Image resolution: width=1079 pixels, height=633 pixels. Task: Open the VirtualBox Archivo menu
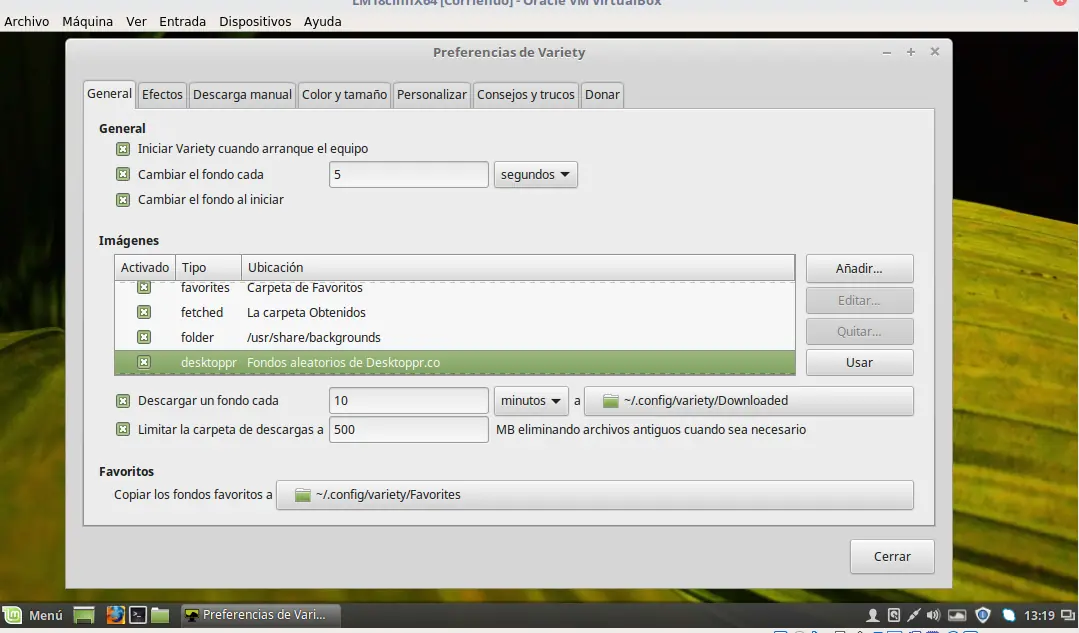(x=27, y=21)
